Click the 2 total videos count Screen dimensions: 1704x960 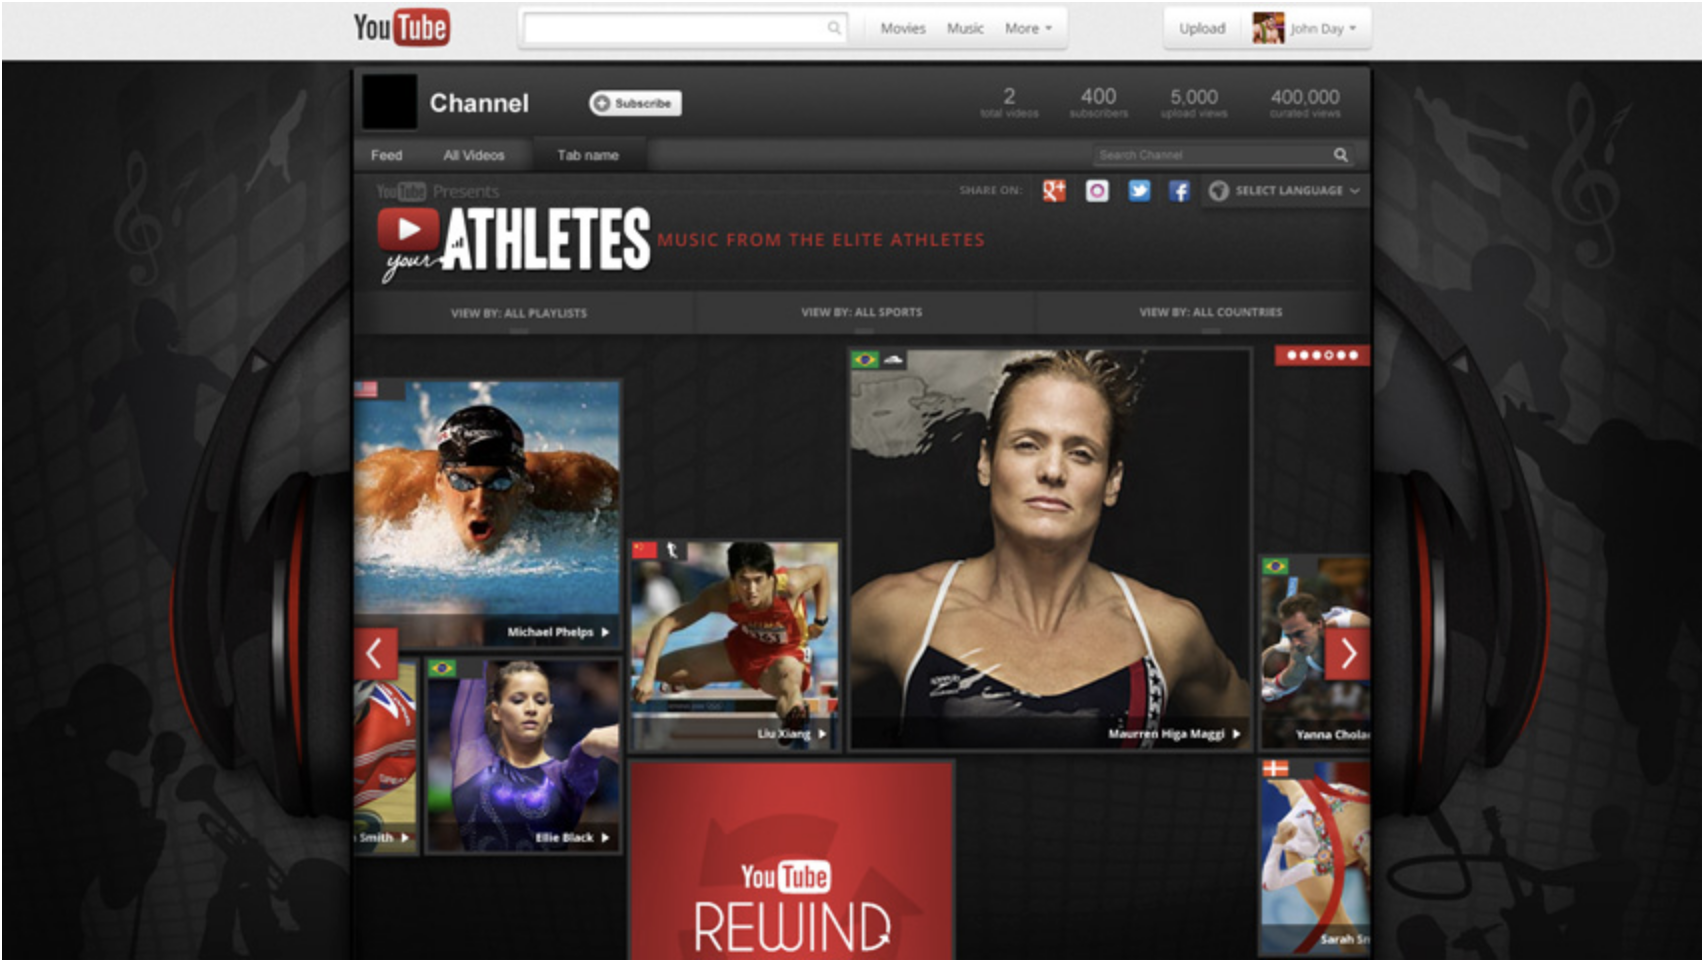click(1009, 102)
